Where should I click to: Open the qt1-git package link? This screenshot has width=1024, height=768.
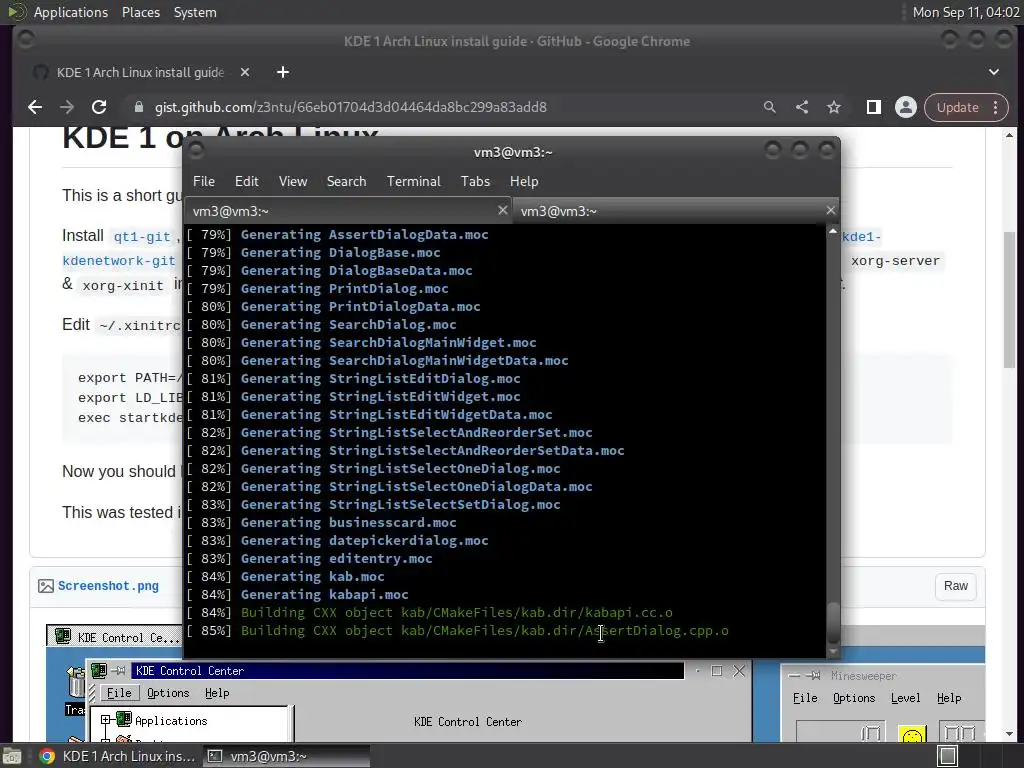142,236
